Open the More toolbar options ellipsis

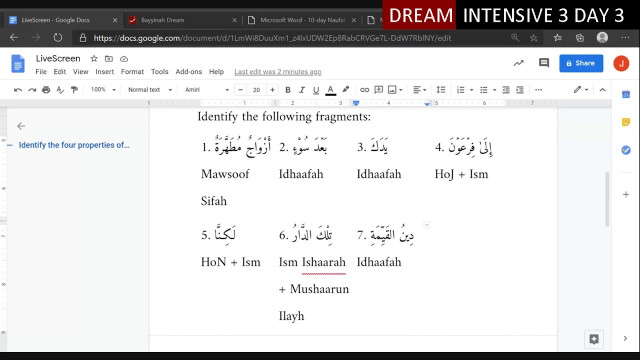pos(538,90)
